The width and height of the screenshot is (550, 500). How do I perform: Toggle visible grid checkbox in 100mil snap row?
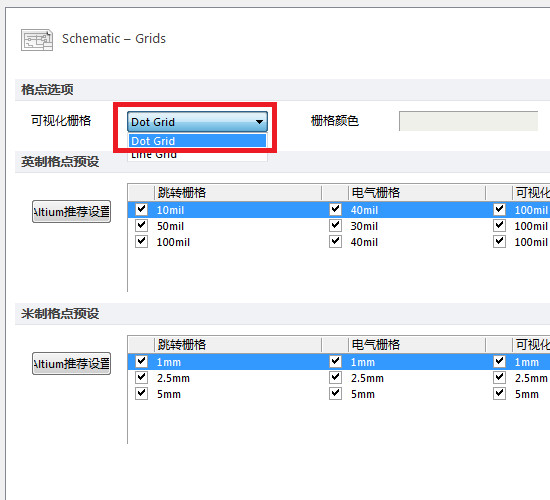[x=499, y=241]
